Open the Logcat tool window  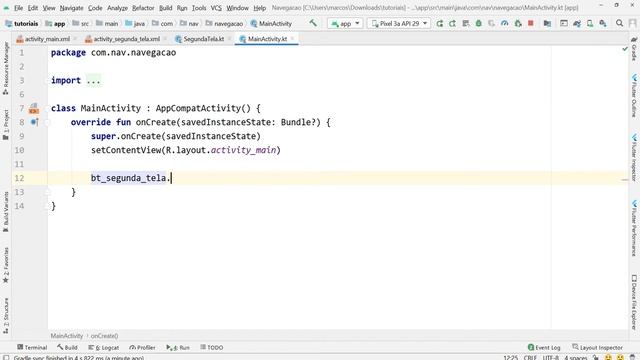coord(104,347)
